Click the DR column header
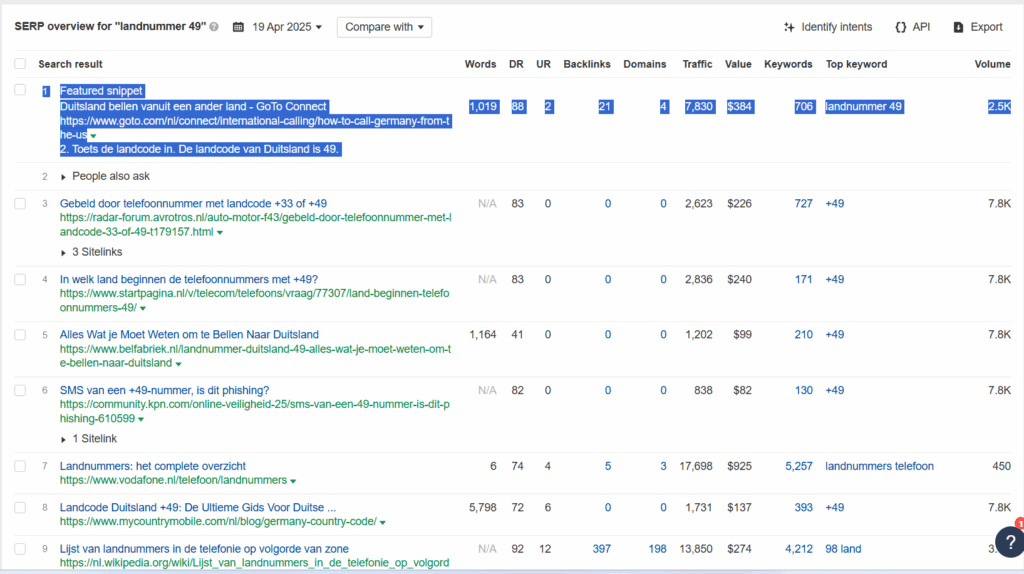This screenshot has width=1024, height=574. [x=516, y=64]
